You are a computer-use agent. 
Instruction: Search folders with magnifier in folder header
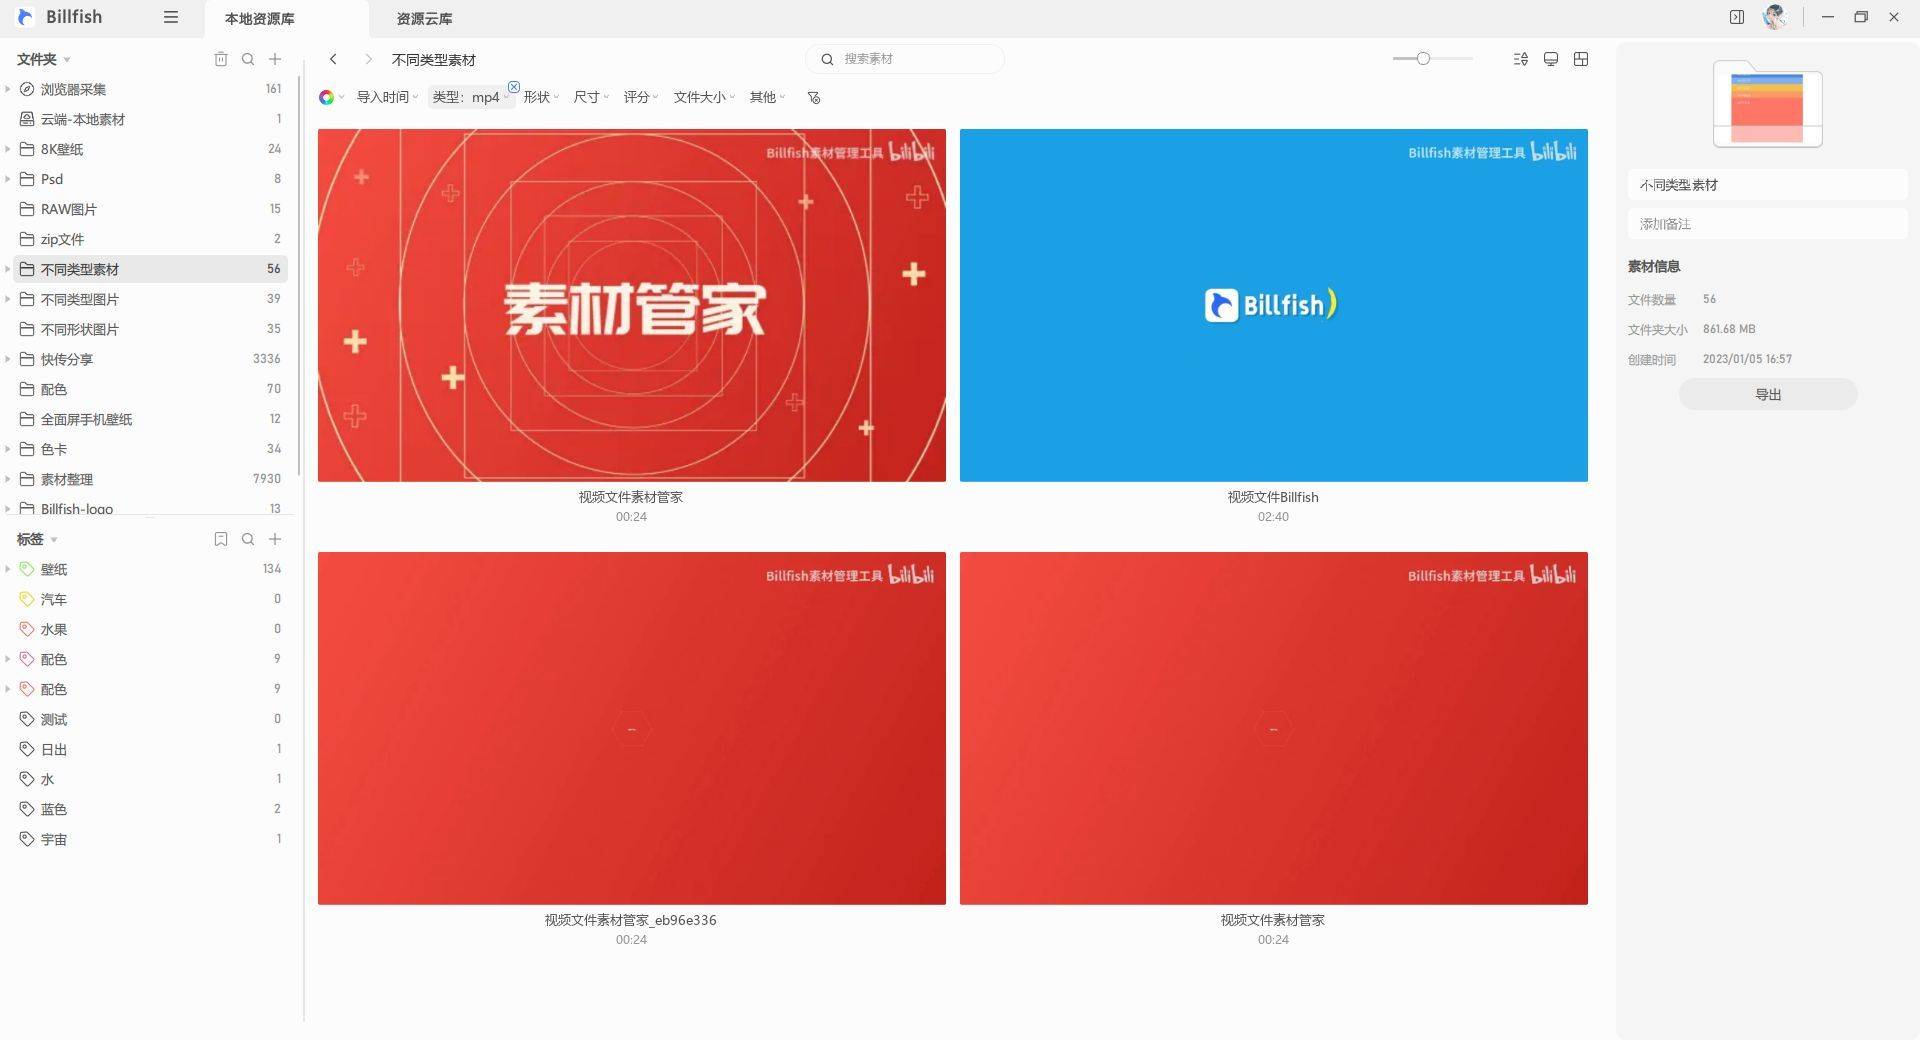coord(248,59)
